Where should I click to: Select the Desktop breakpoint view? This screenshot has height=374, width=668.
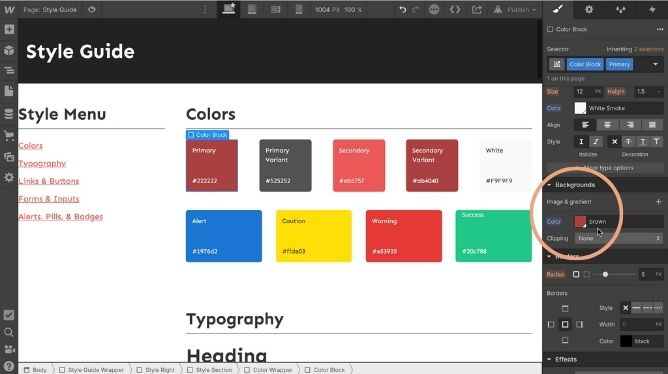tap(229, 9)
